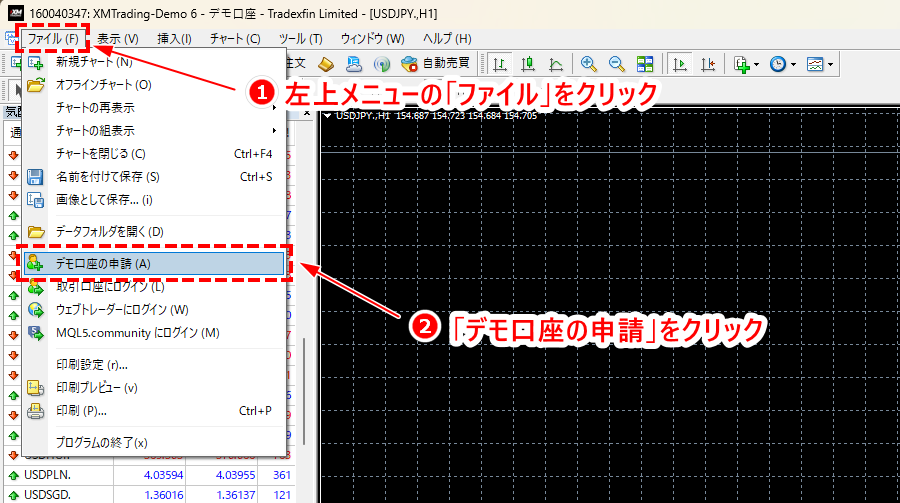Open the periods clock dropdown

coord(783,64)
